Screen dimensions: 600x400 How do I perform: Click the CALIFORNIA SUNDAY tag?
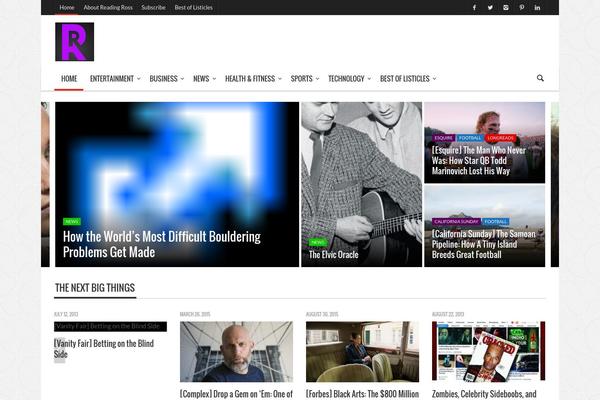click(x=456, y=222)
